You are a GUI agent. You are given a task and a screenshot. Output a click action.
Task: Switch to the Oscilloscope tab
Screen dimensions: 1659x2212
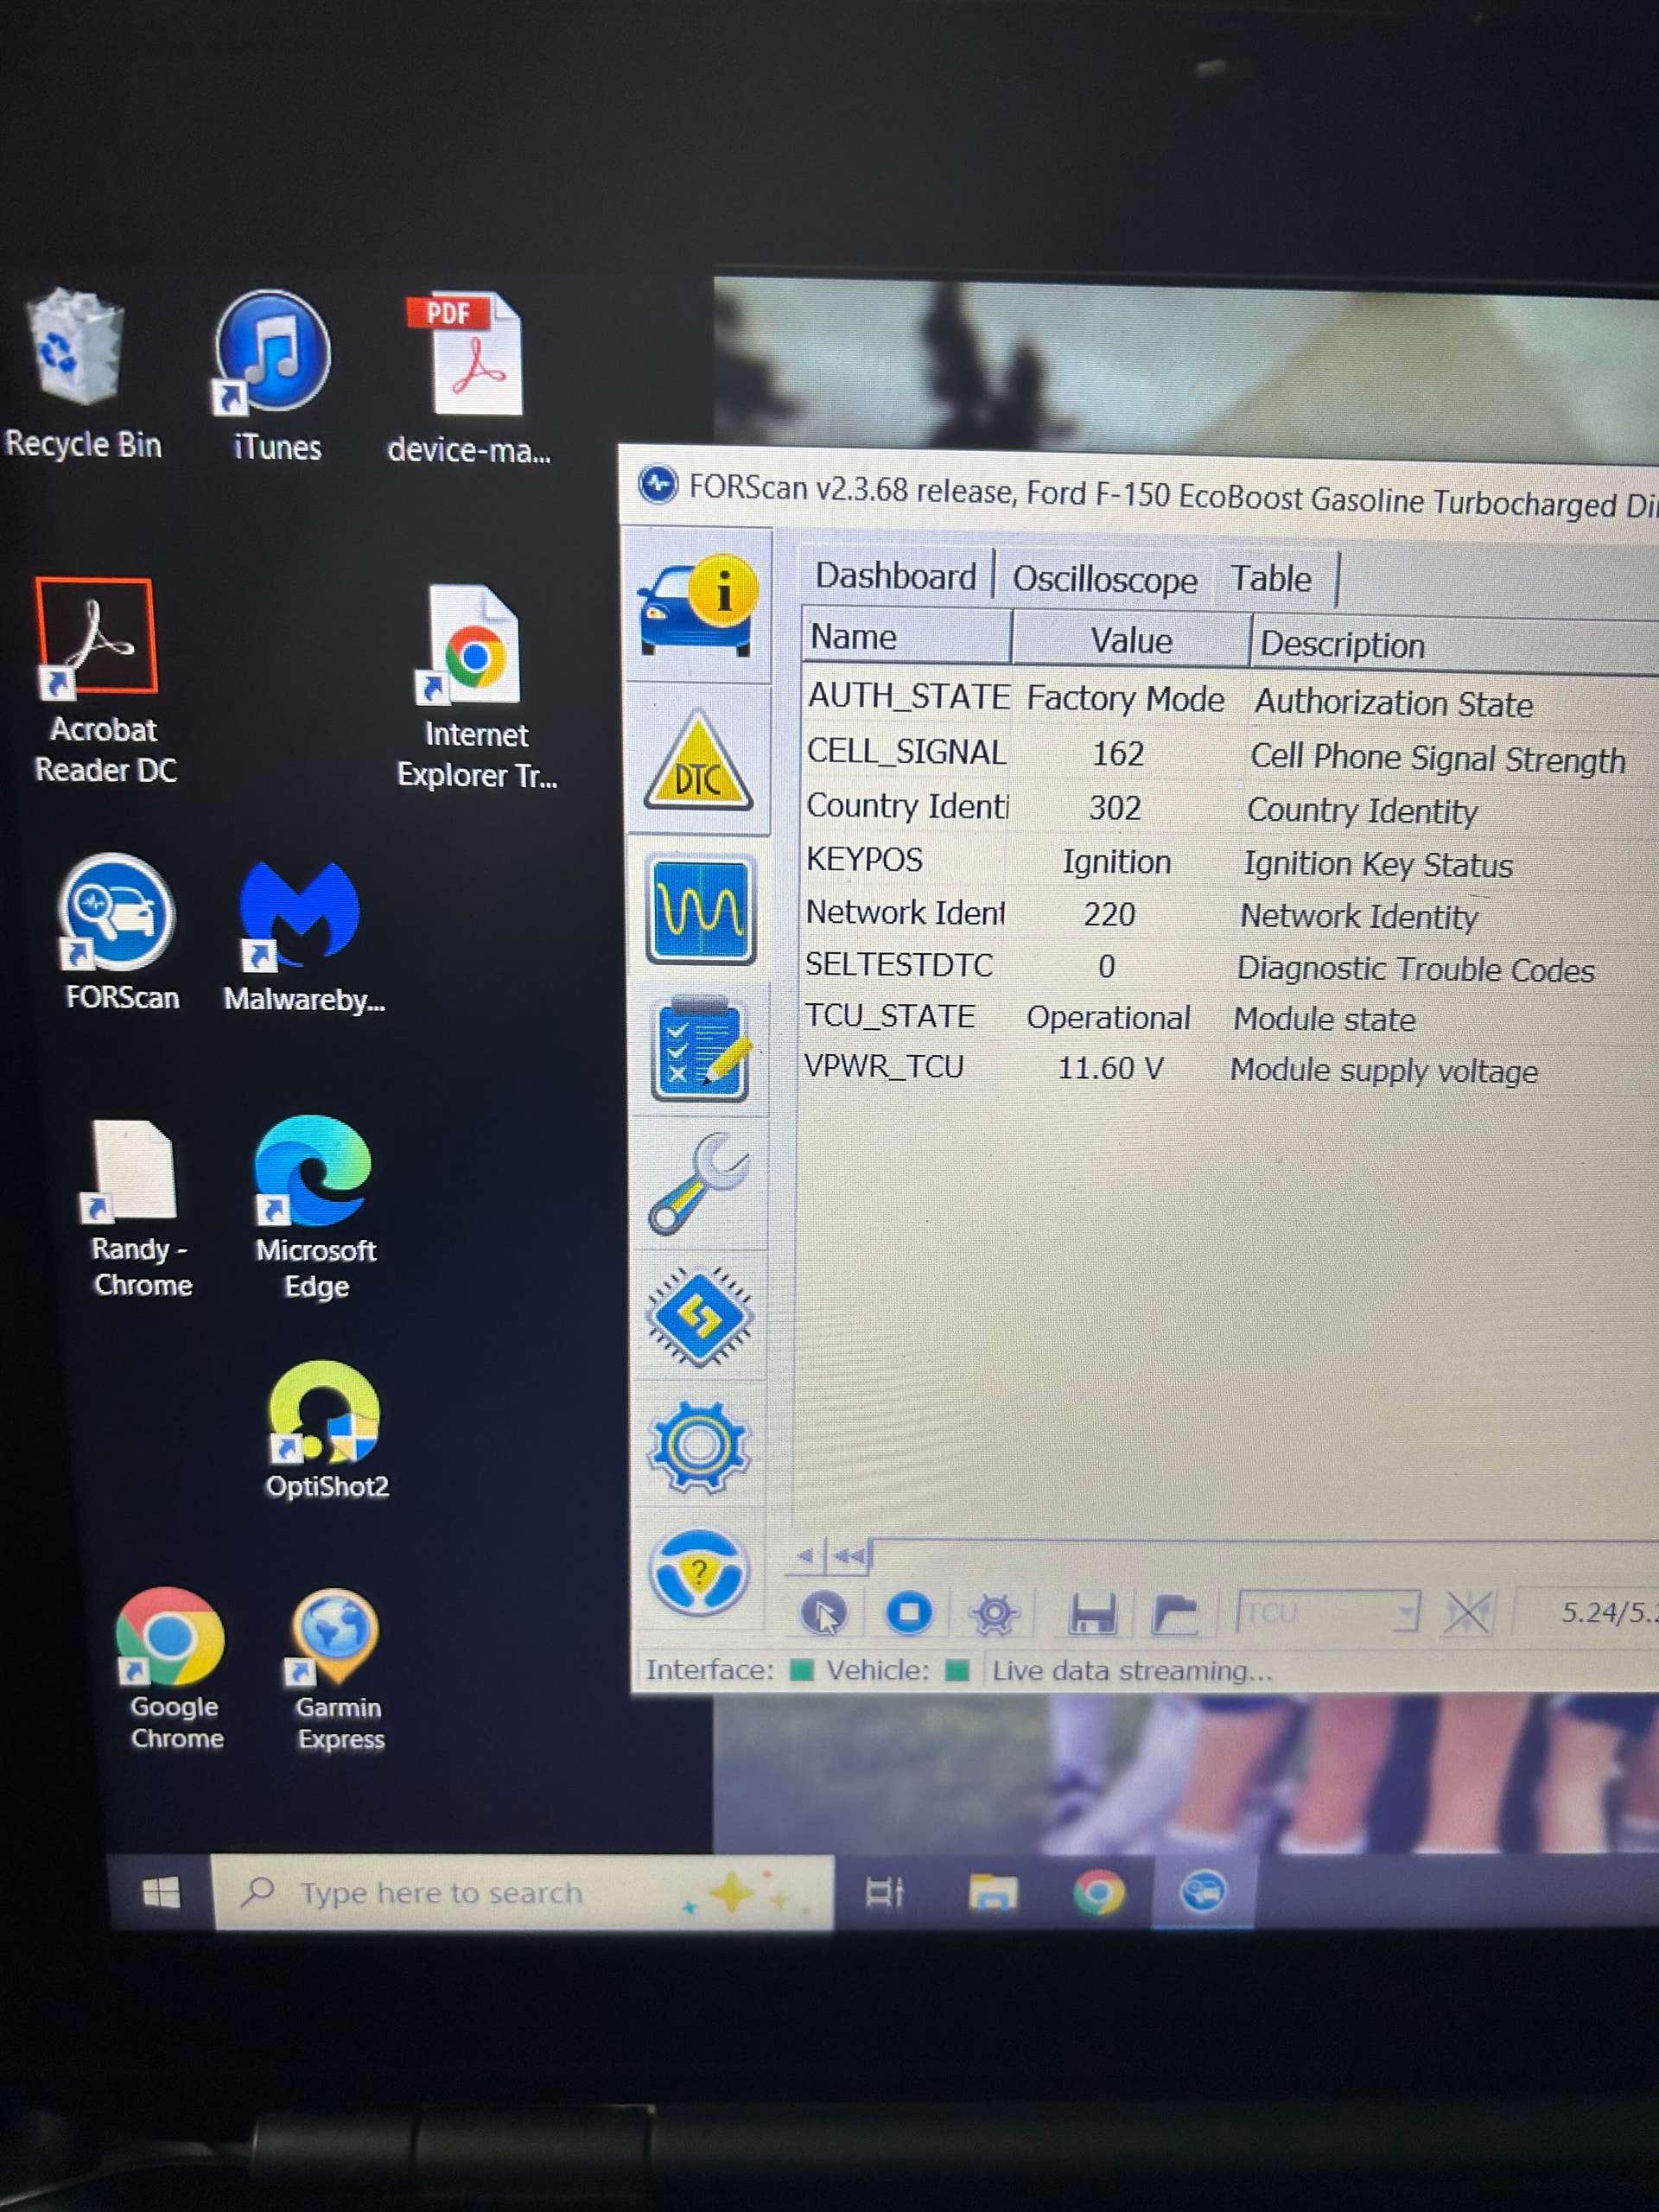coord(1104,580)
